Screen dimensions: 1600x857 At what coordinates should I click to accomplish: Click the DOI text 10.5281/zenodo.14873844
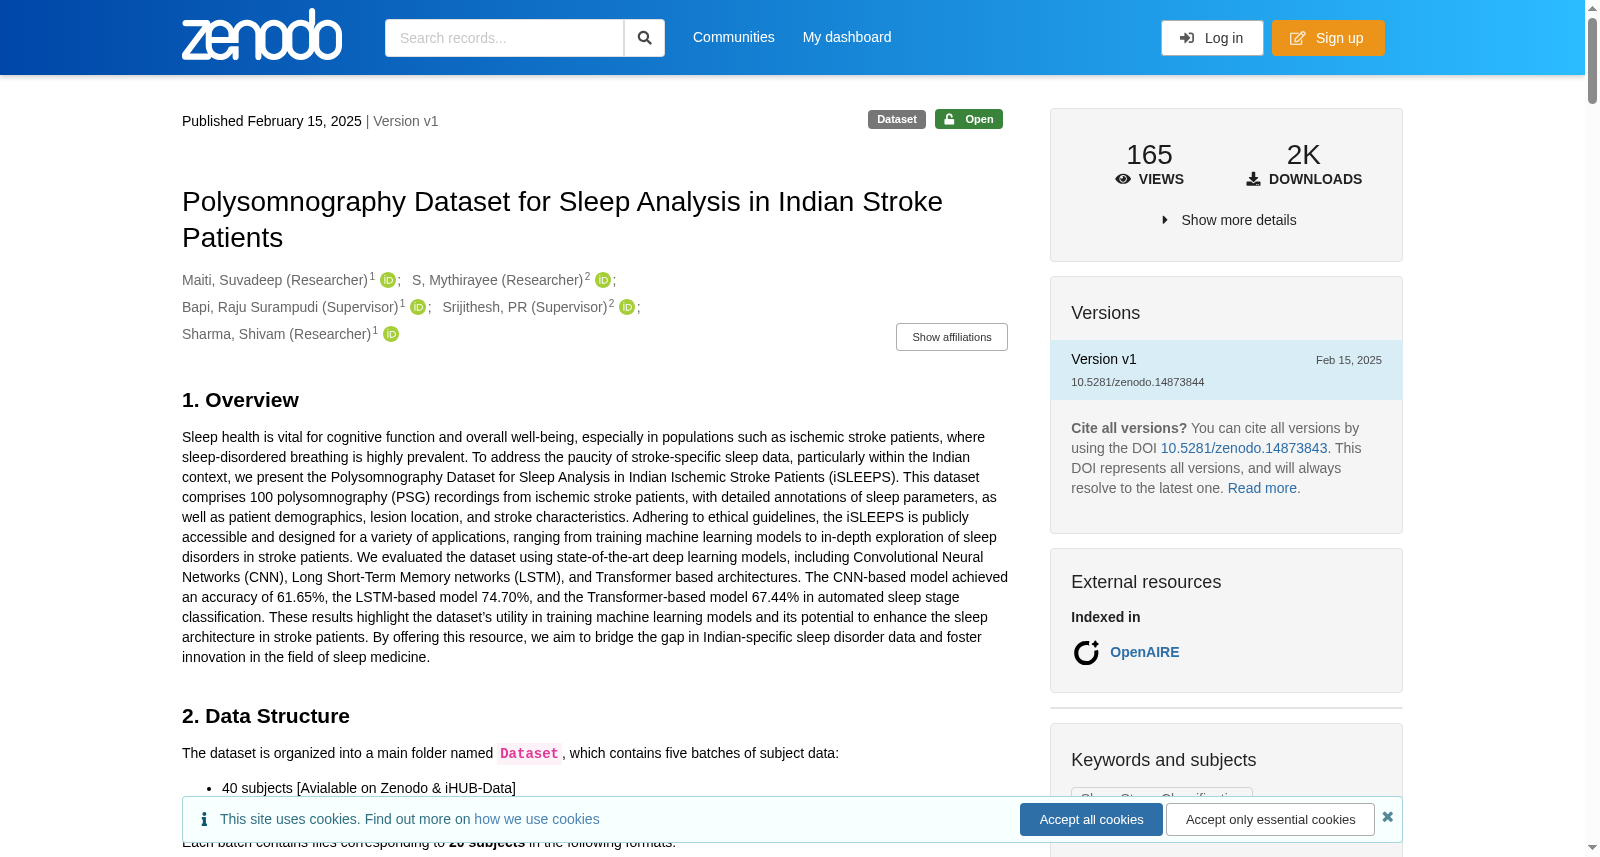(1137, 382)
